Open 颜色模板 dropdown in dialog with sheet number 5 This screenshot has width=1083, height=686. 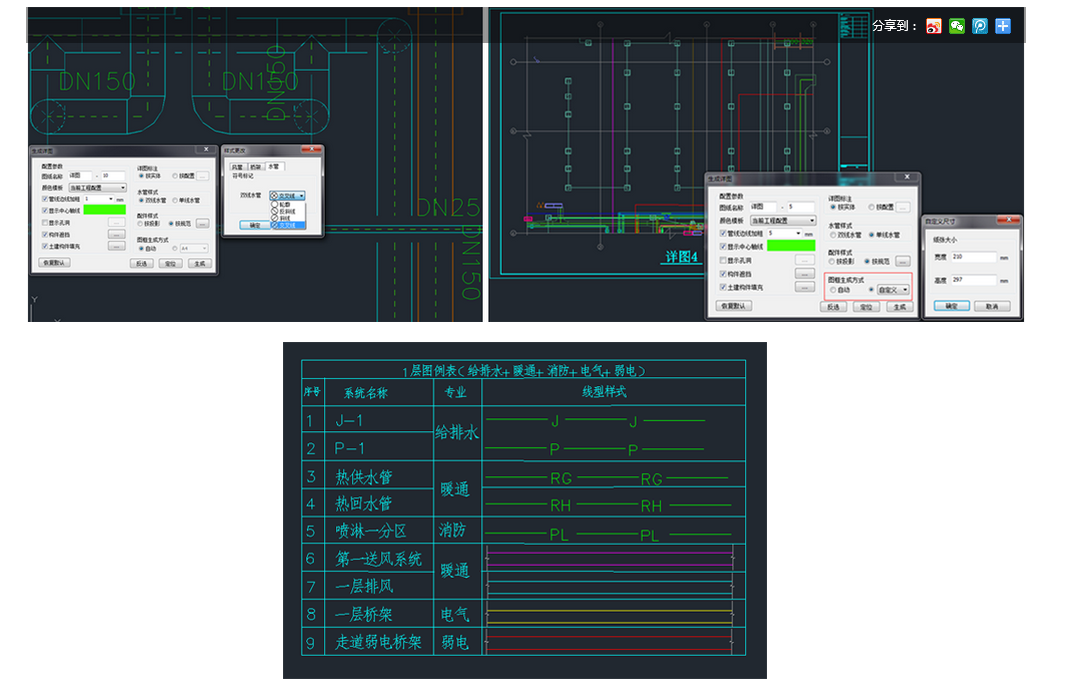783,220
